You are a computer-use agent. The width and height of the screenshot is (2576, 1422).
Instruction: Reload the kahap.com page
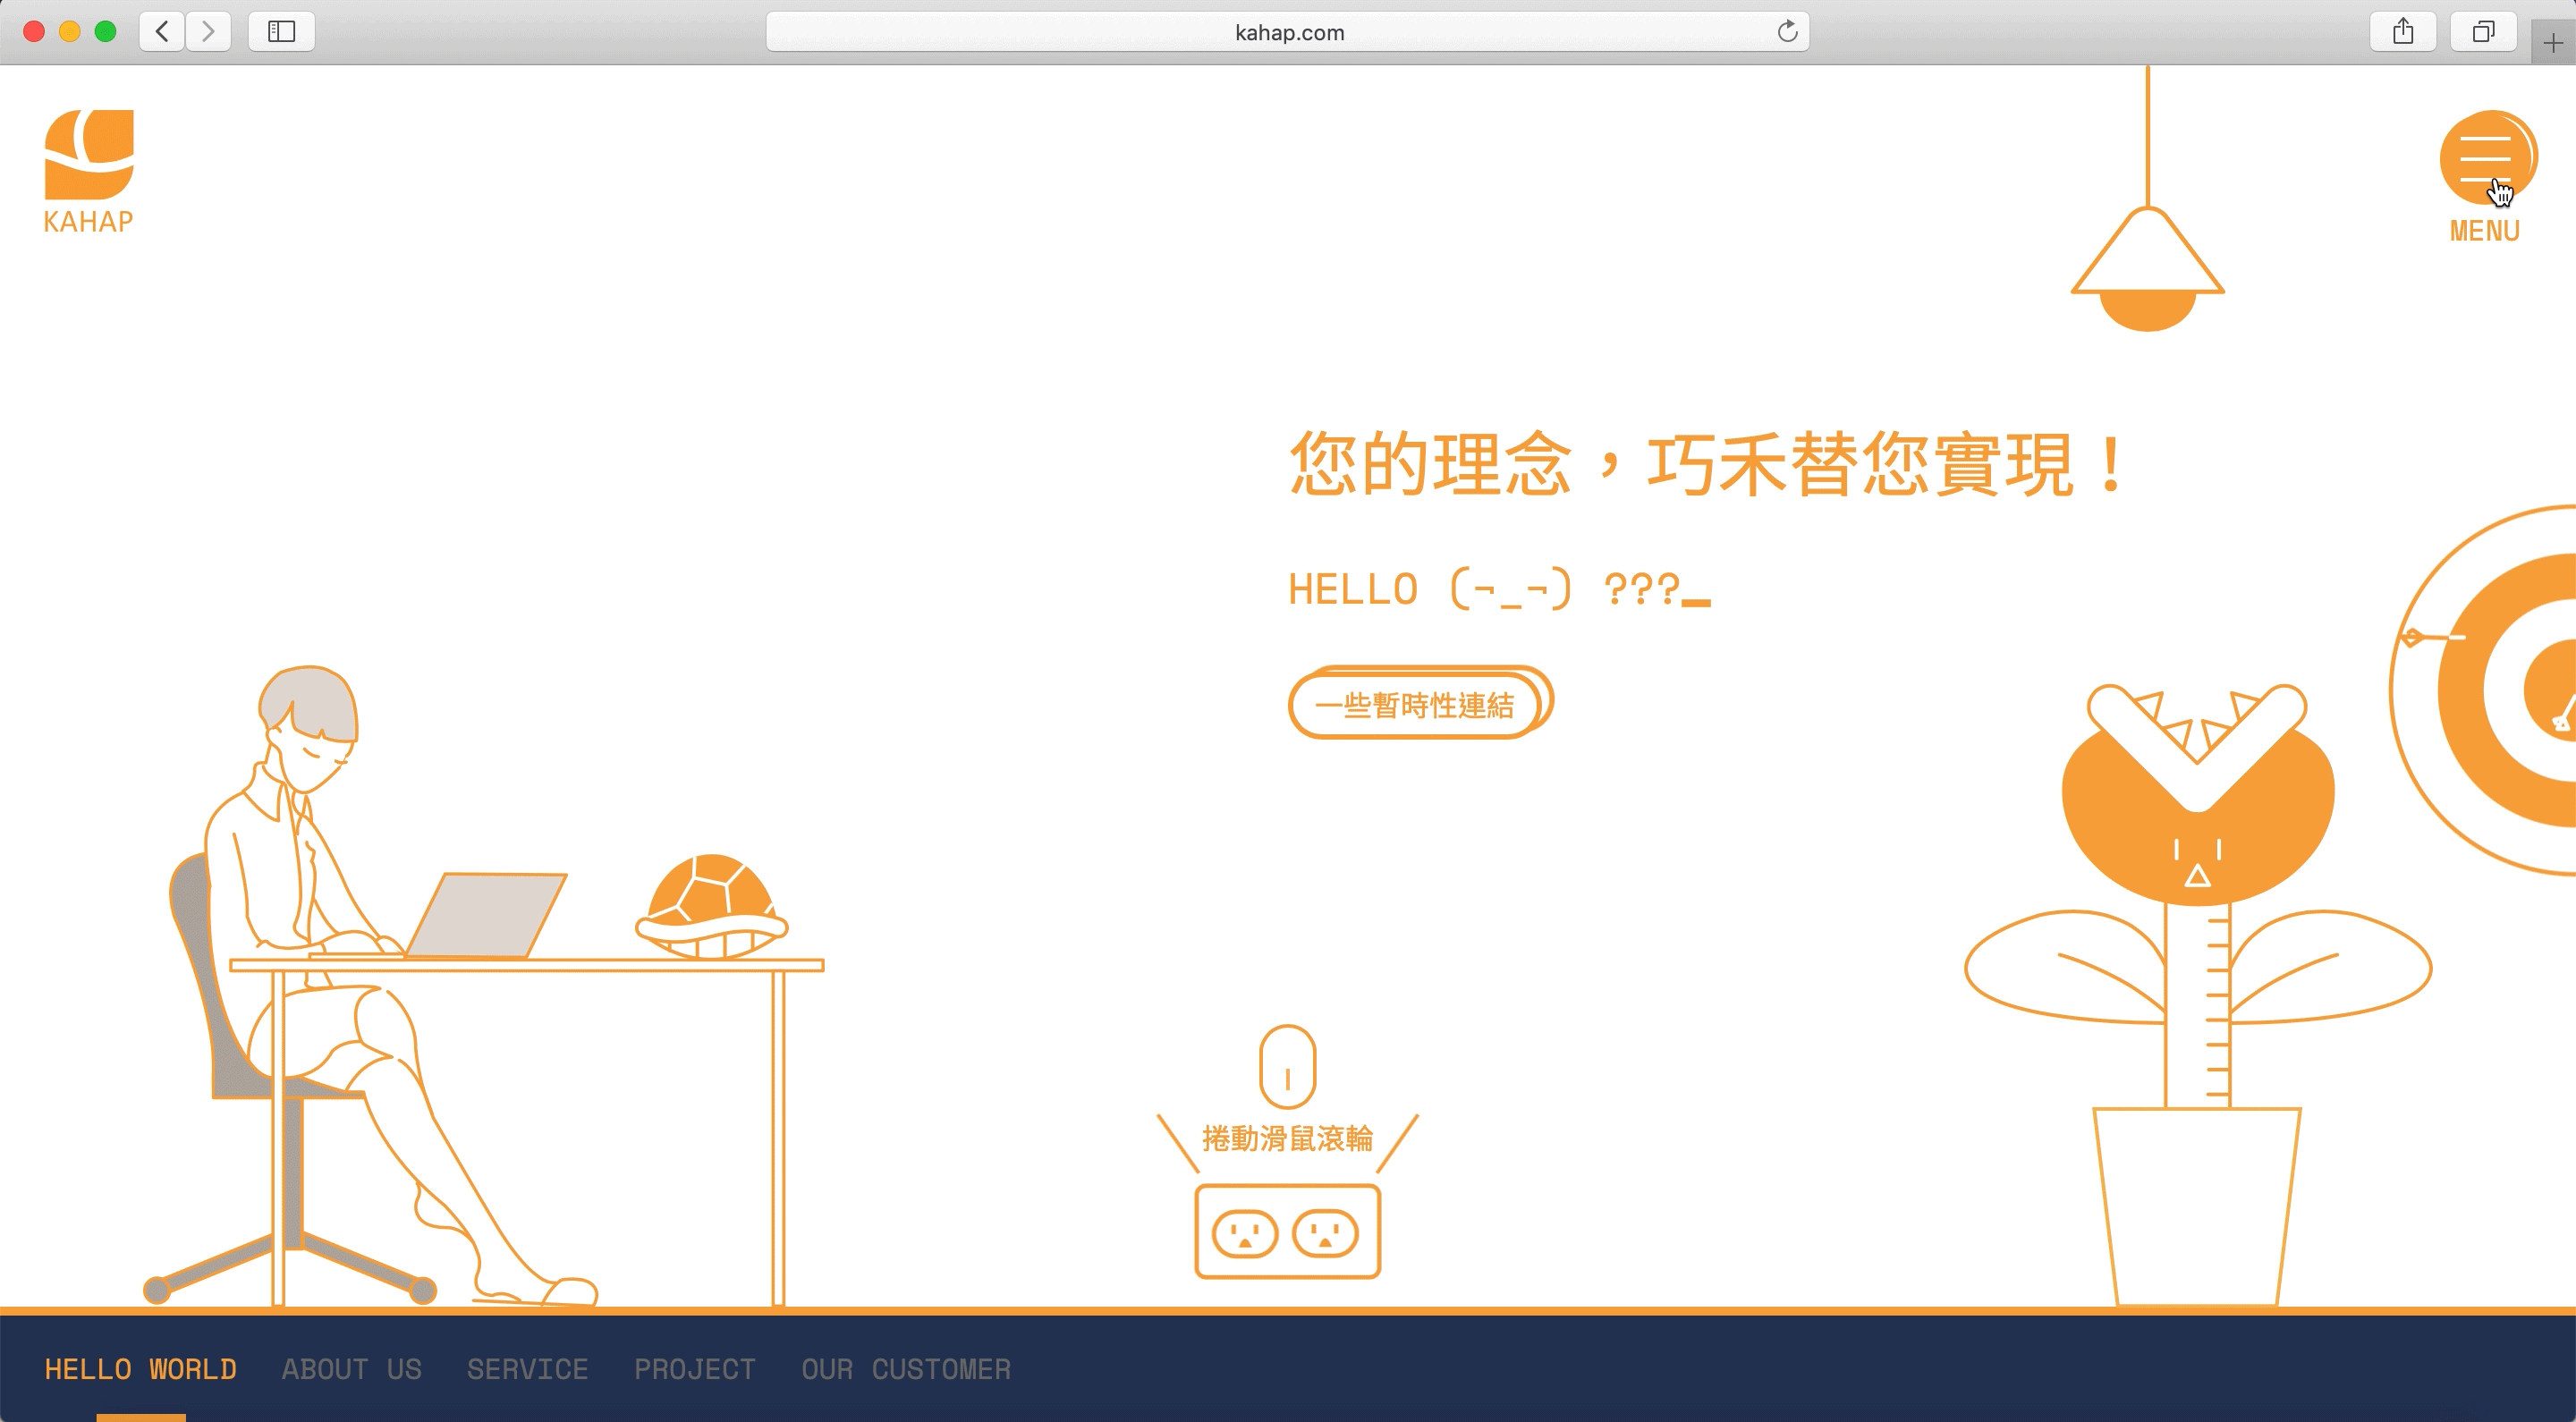[x=1787, y=32]
